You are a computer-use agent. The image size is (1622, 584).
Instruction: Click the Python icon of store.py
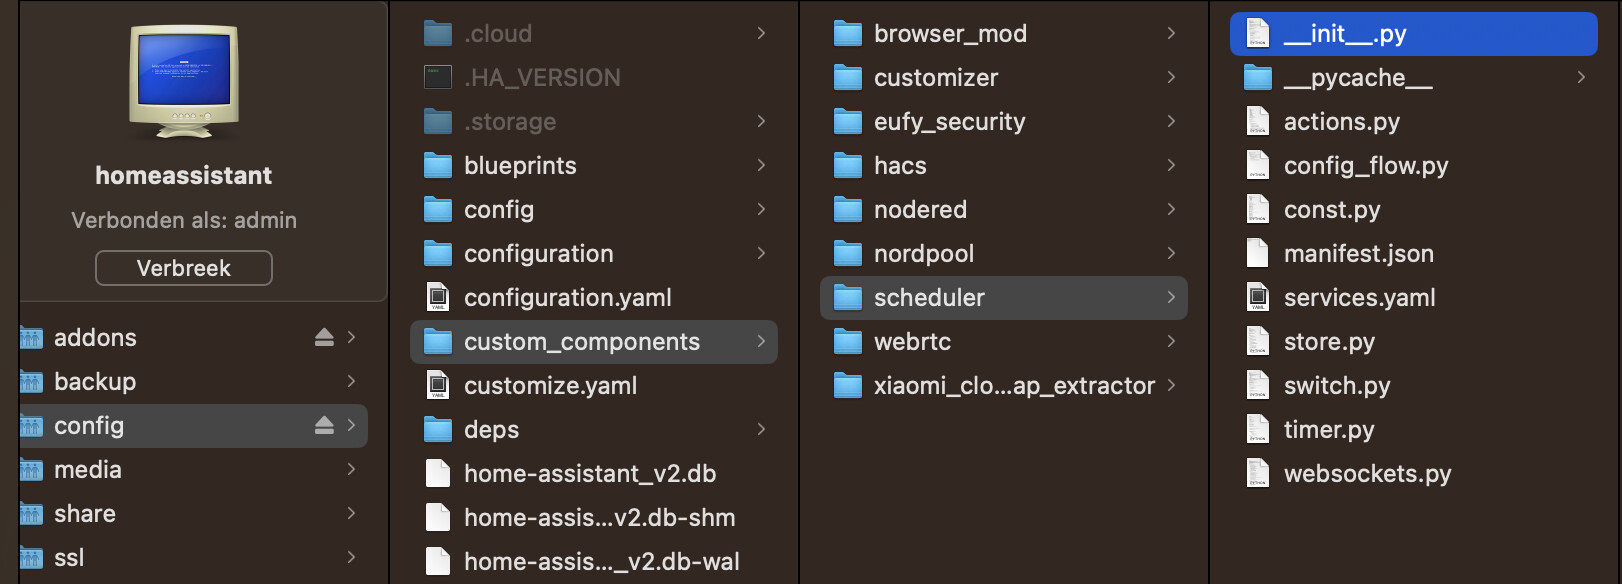point(1257,341)
